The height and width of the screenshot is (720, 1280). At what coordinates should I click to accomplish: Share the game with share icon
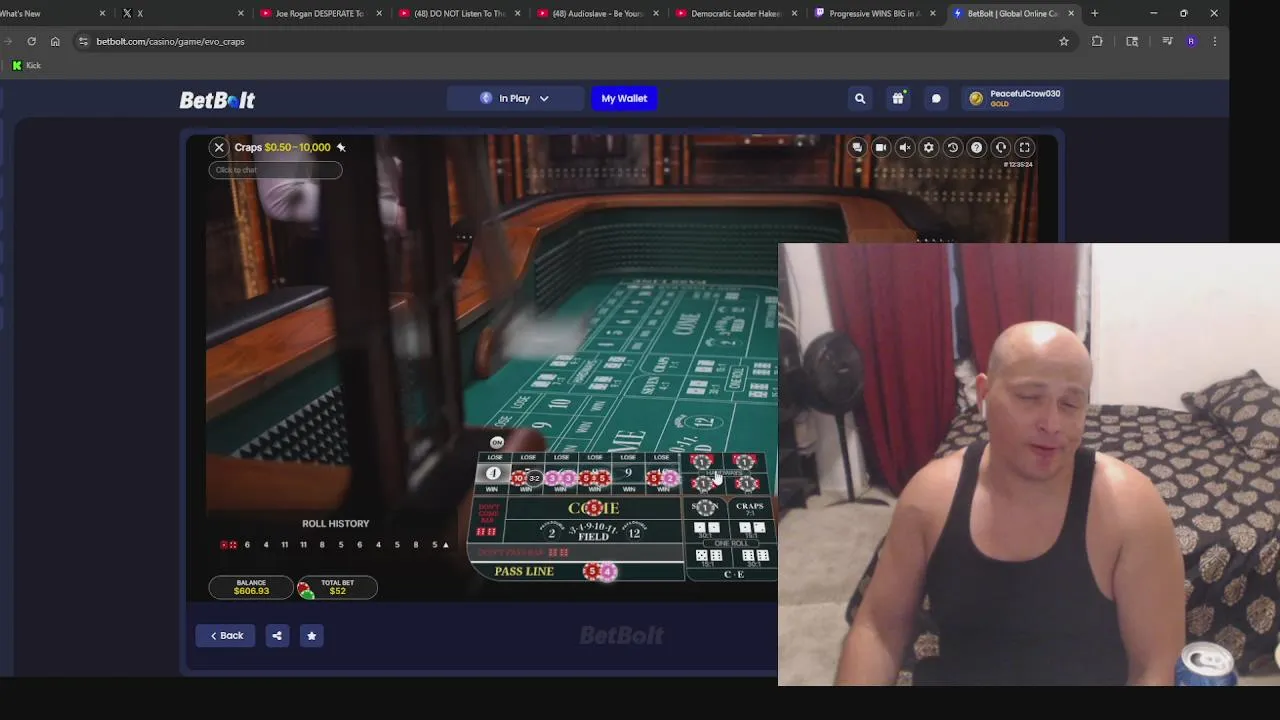(277, 635)
